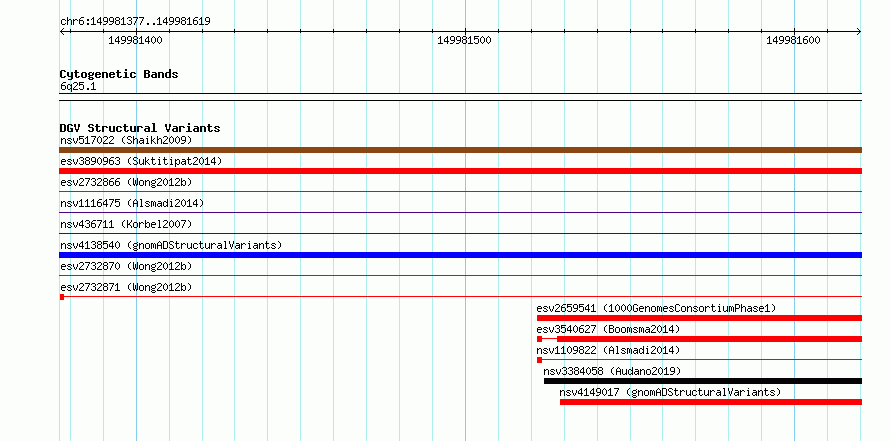890x441 pixels.
Task: Open nsv4138540 (gnomADStructuralVariants) label
Action: pyautogui.click(x=171, y=245)
